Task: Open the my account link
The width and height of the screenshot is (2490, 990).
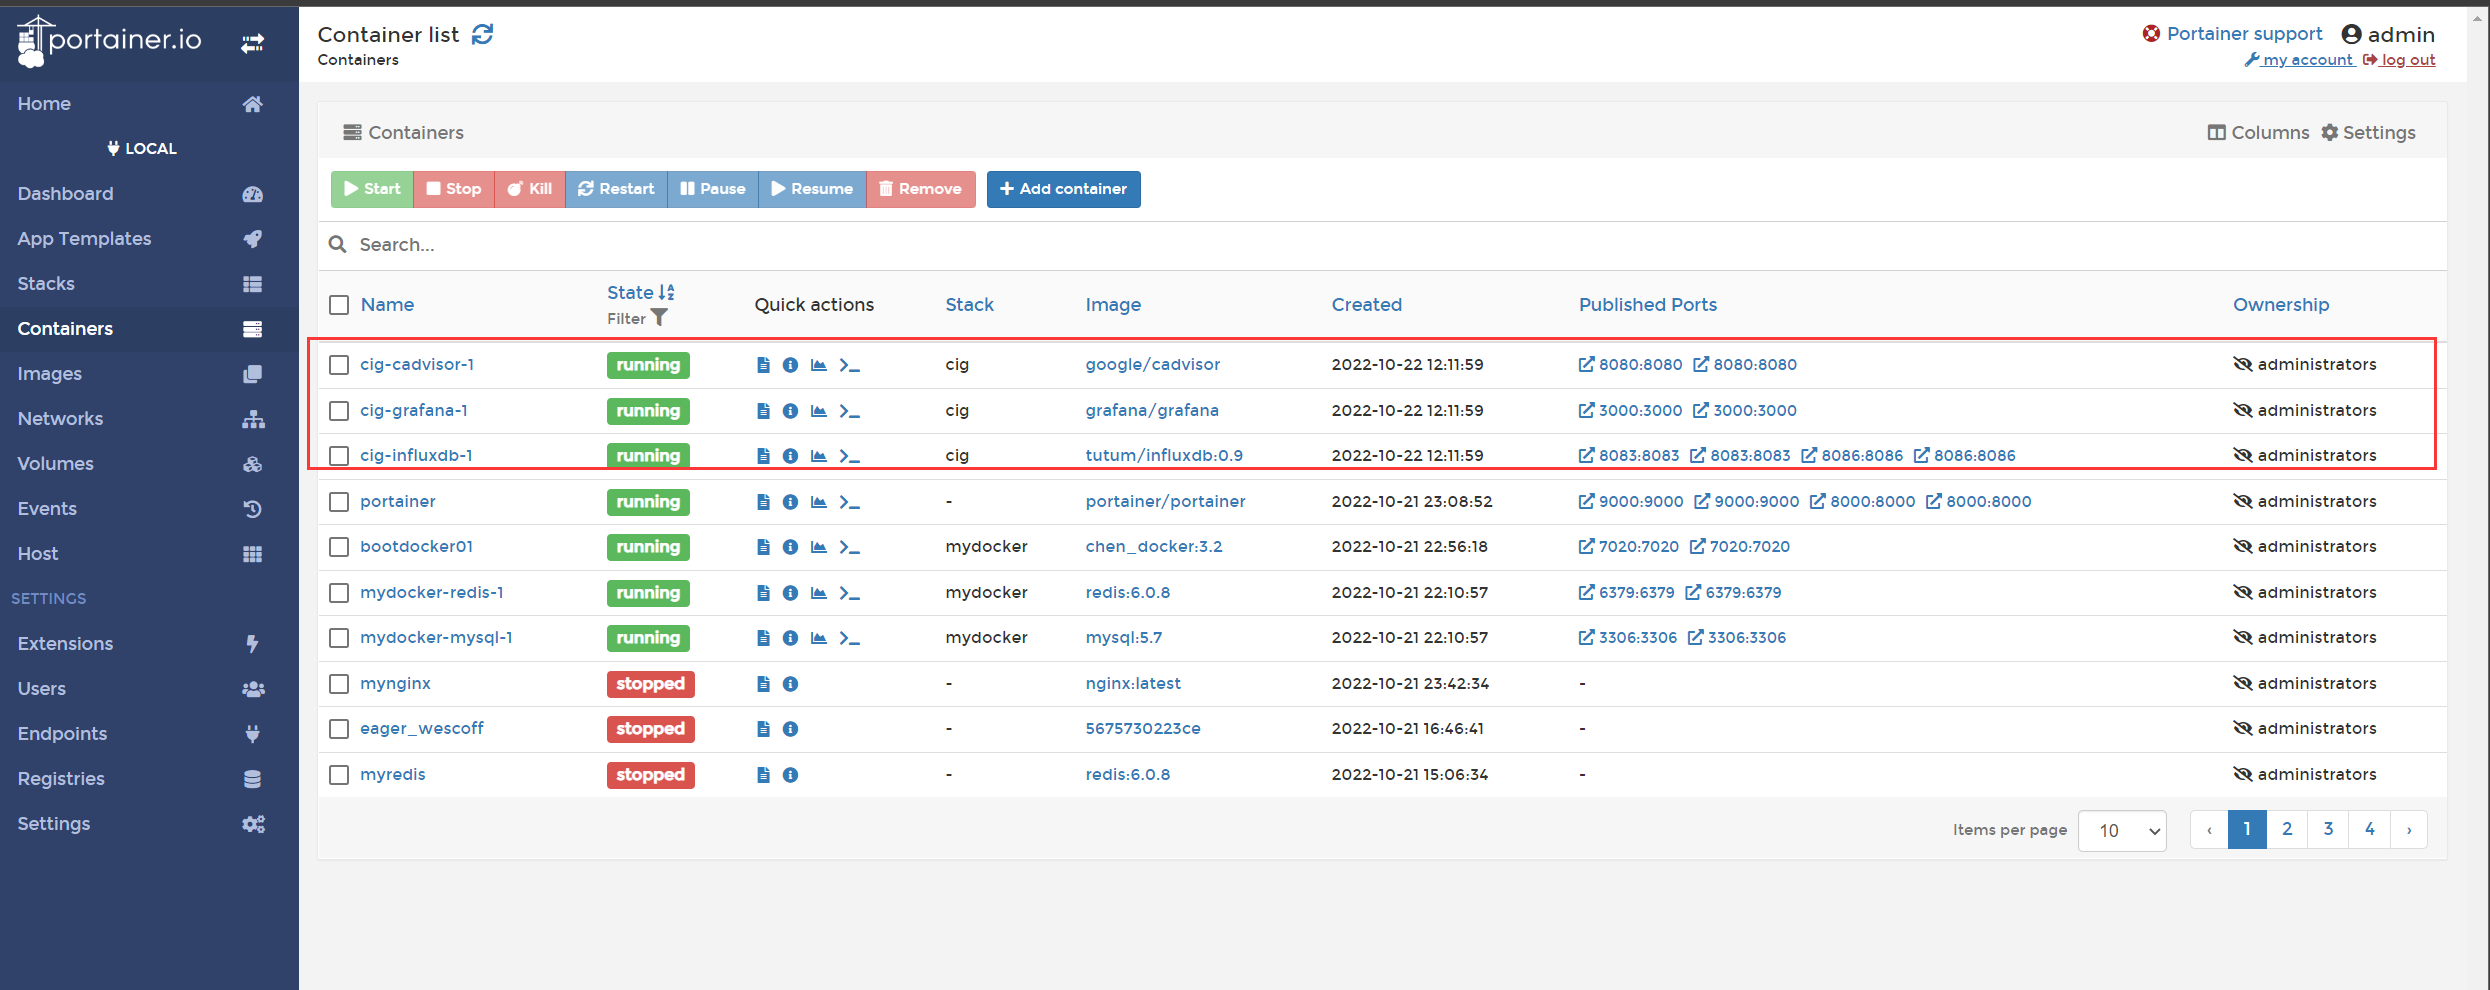Action: point(2299,60)
